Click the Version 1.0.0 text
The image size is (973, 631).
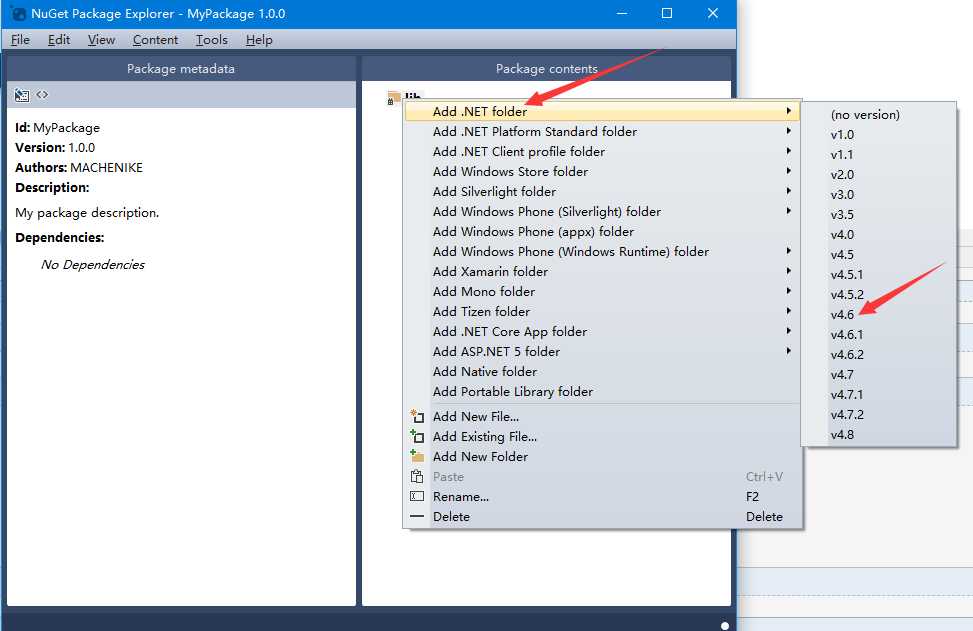tap(55, 148)
